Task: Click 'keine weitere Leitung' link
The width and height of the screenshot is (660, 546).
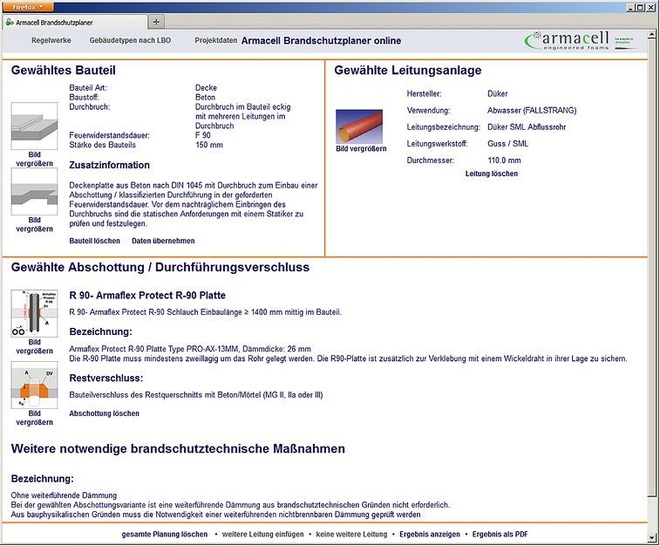Action: (x=351, y=534)
